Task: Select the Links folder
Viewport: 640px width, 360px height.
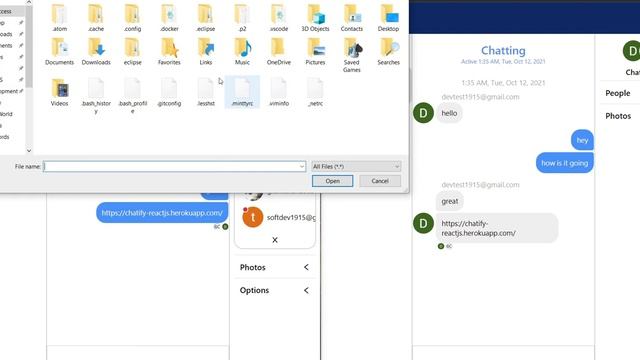Action: 206,52
